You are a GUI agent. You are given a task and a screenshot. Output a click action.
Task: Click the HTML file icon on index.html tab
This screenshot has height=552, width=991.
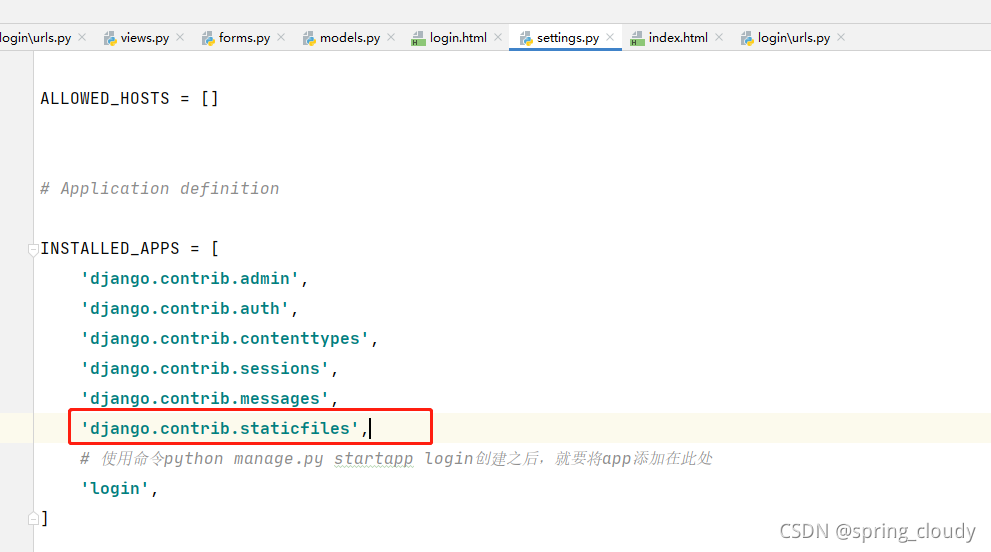pyautogui.click(x=637, y=39)
